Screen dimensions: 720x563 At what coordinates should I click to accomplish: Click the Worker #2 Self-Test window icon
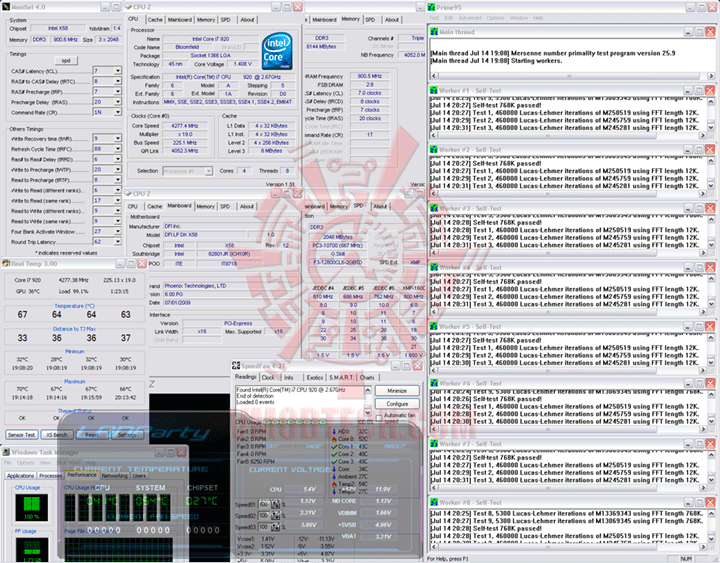coord(433,149)
